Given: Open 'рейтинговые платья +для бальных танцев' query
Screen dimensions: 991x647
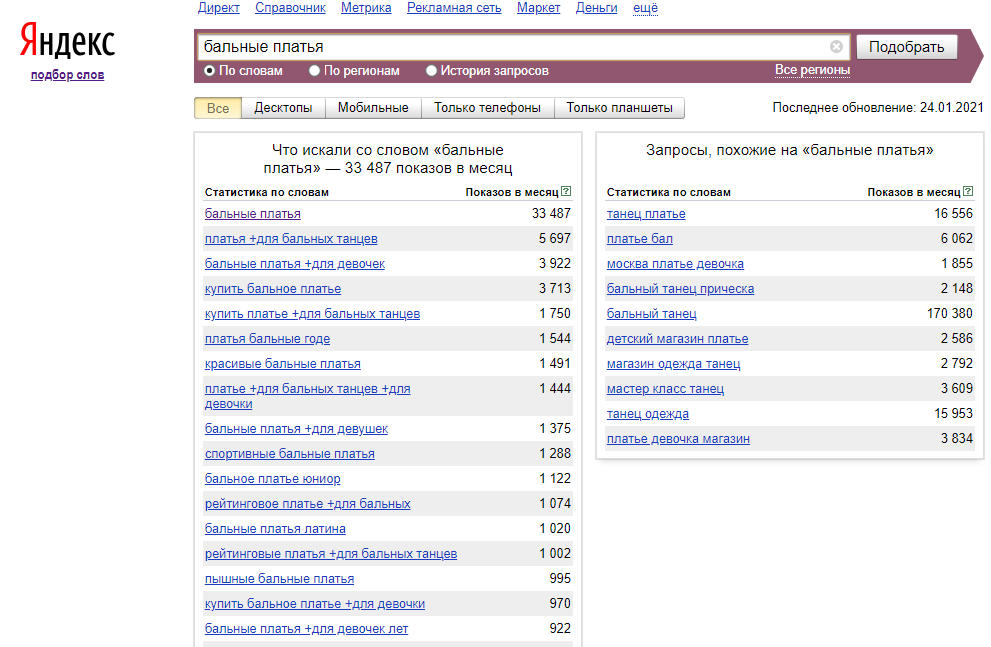Looking at the screenshot, I should tap(331, 553).
